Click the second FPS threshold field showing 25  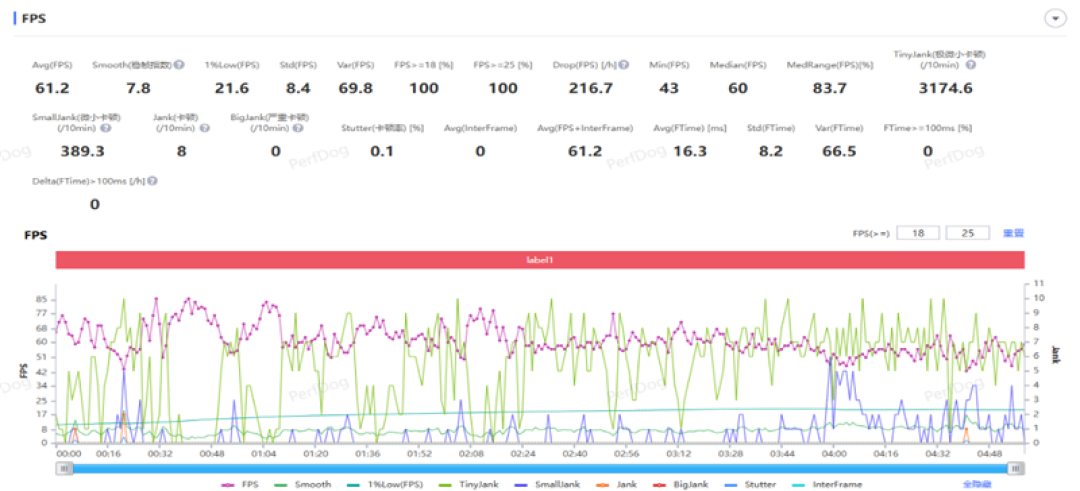(968, 233)
